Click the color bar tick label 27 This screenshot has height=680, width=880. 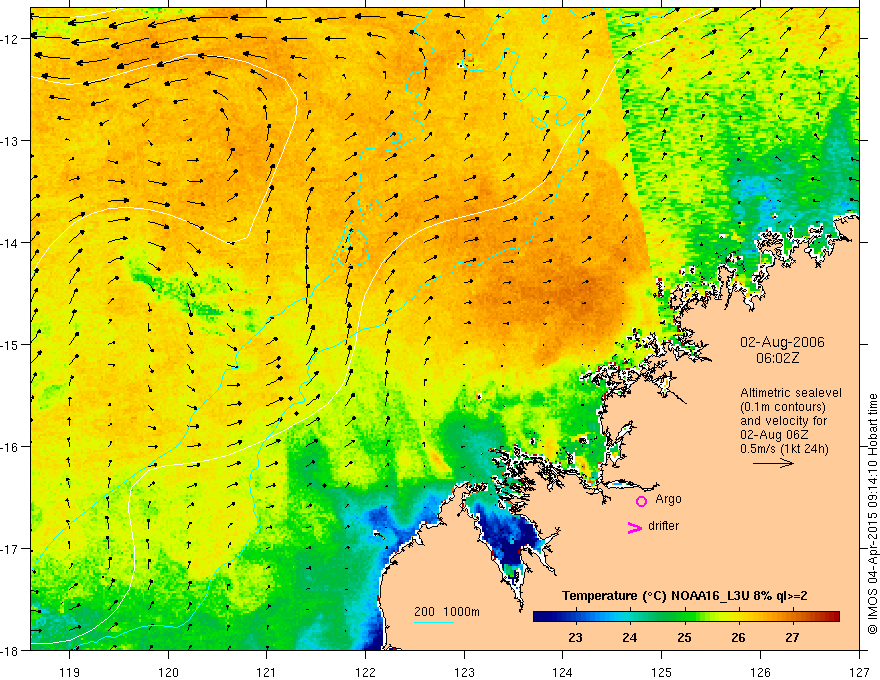coord(792,637)
